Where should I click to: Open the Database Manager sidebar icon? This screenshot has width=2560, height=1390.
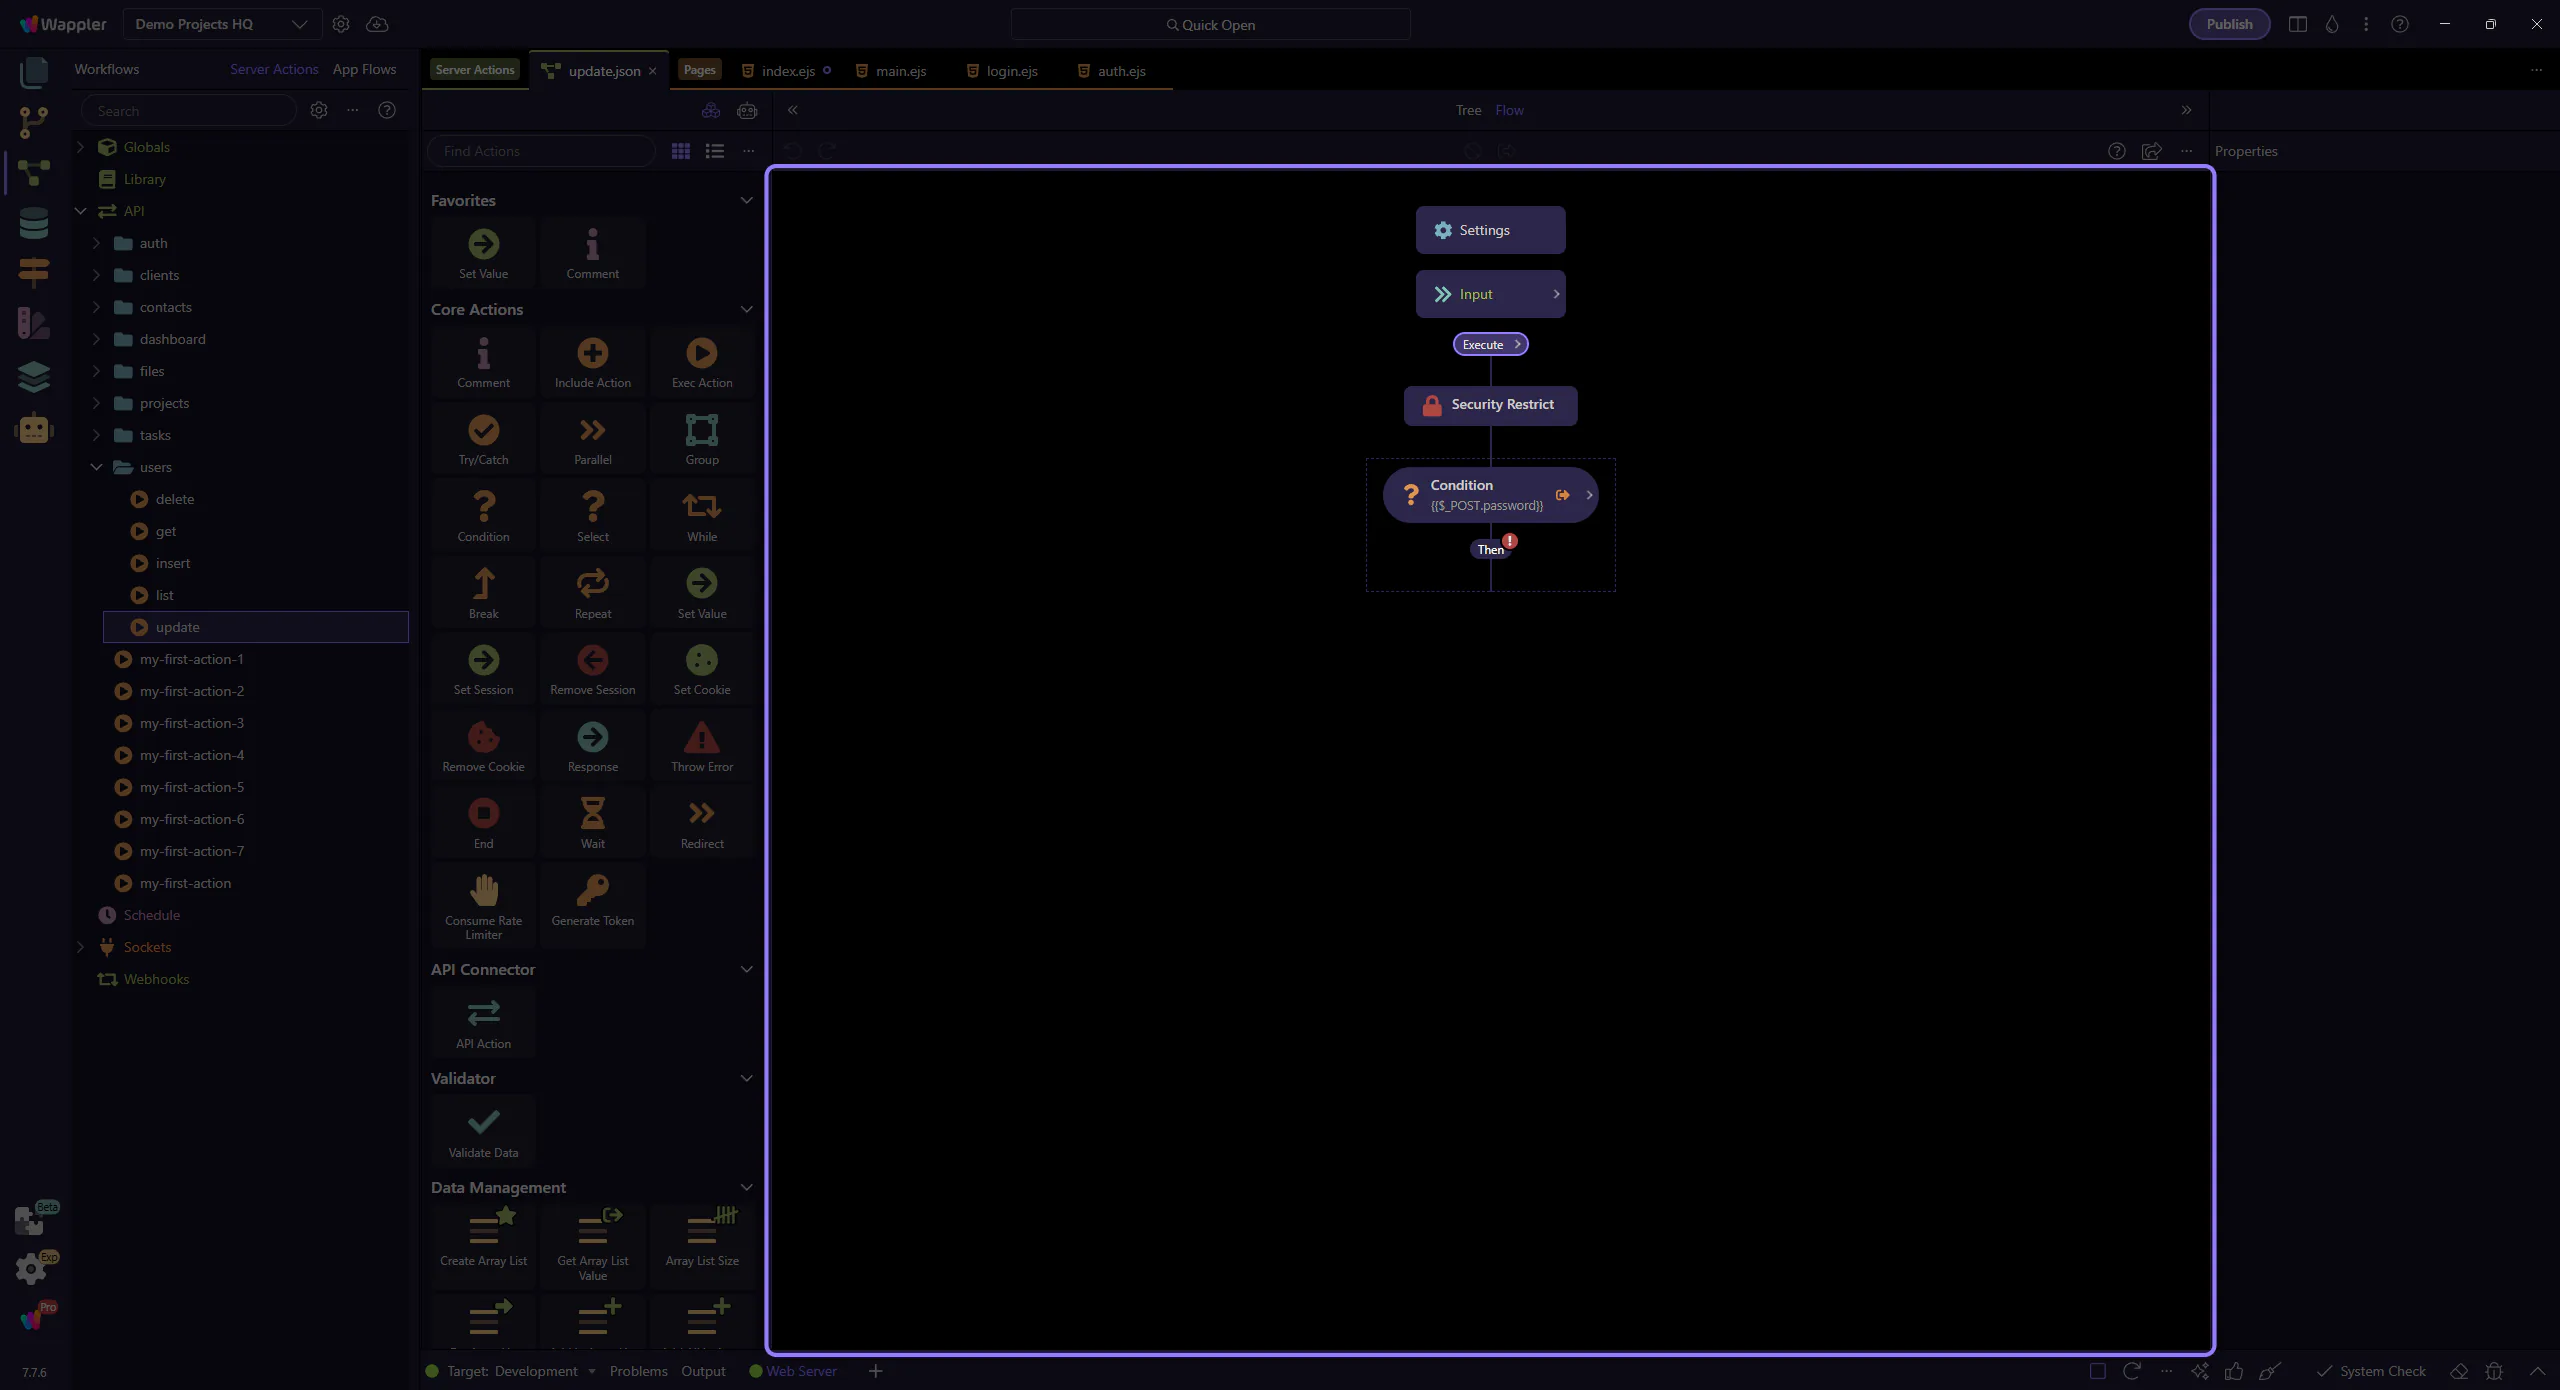tap(34, 223)
